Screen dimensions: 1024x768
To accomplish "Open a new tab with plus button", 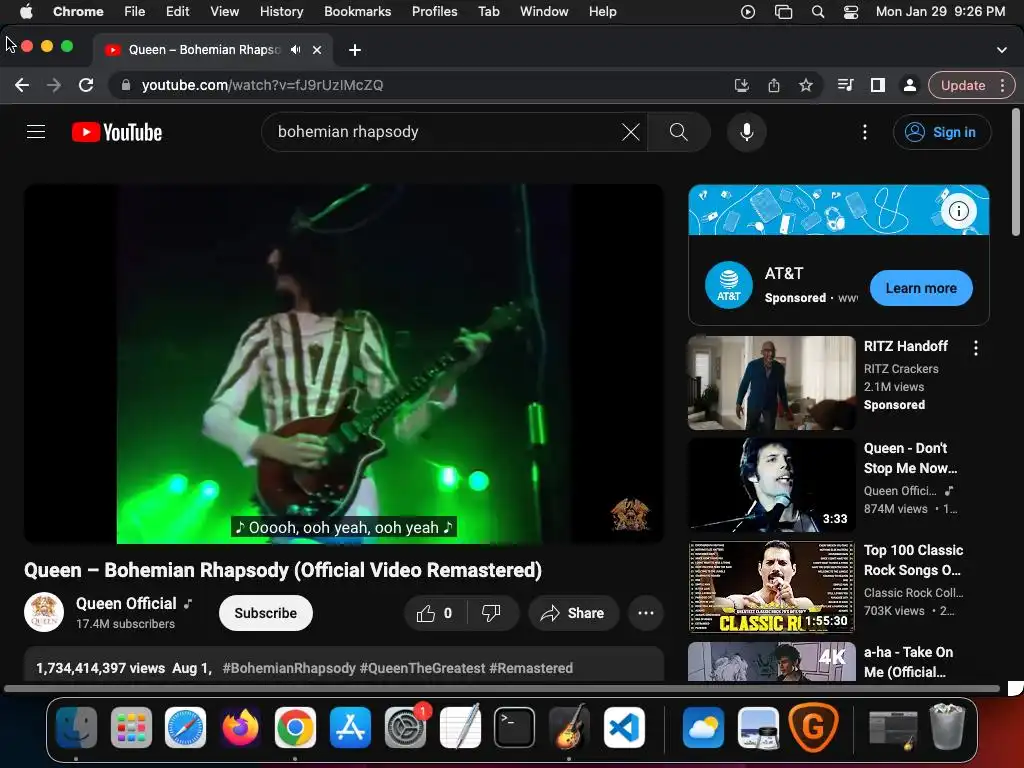I will click(x=355, y=50).
